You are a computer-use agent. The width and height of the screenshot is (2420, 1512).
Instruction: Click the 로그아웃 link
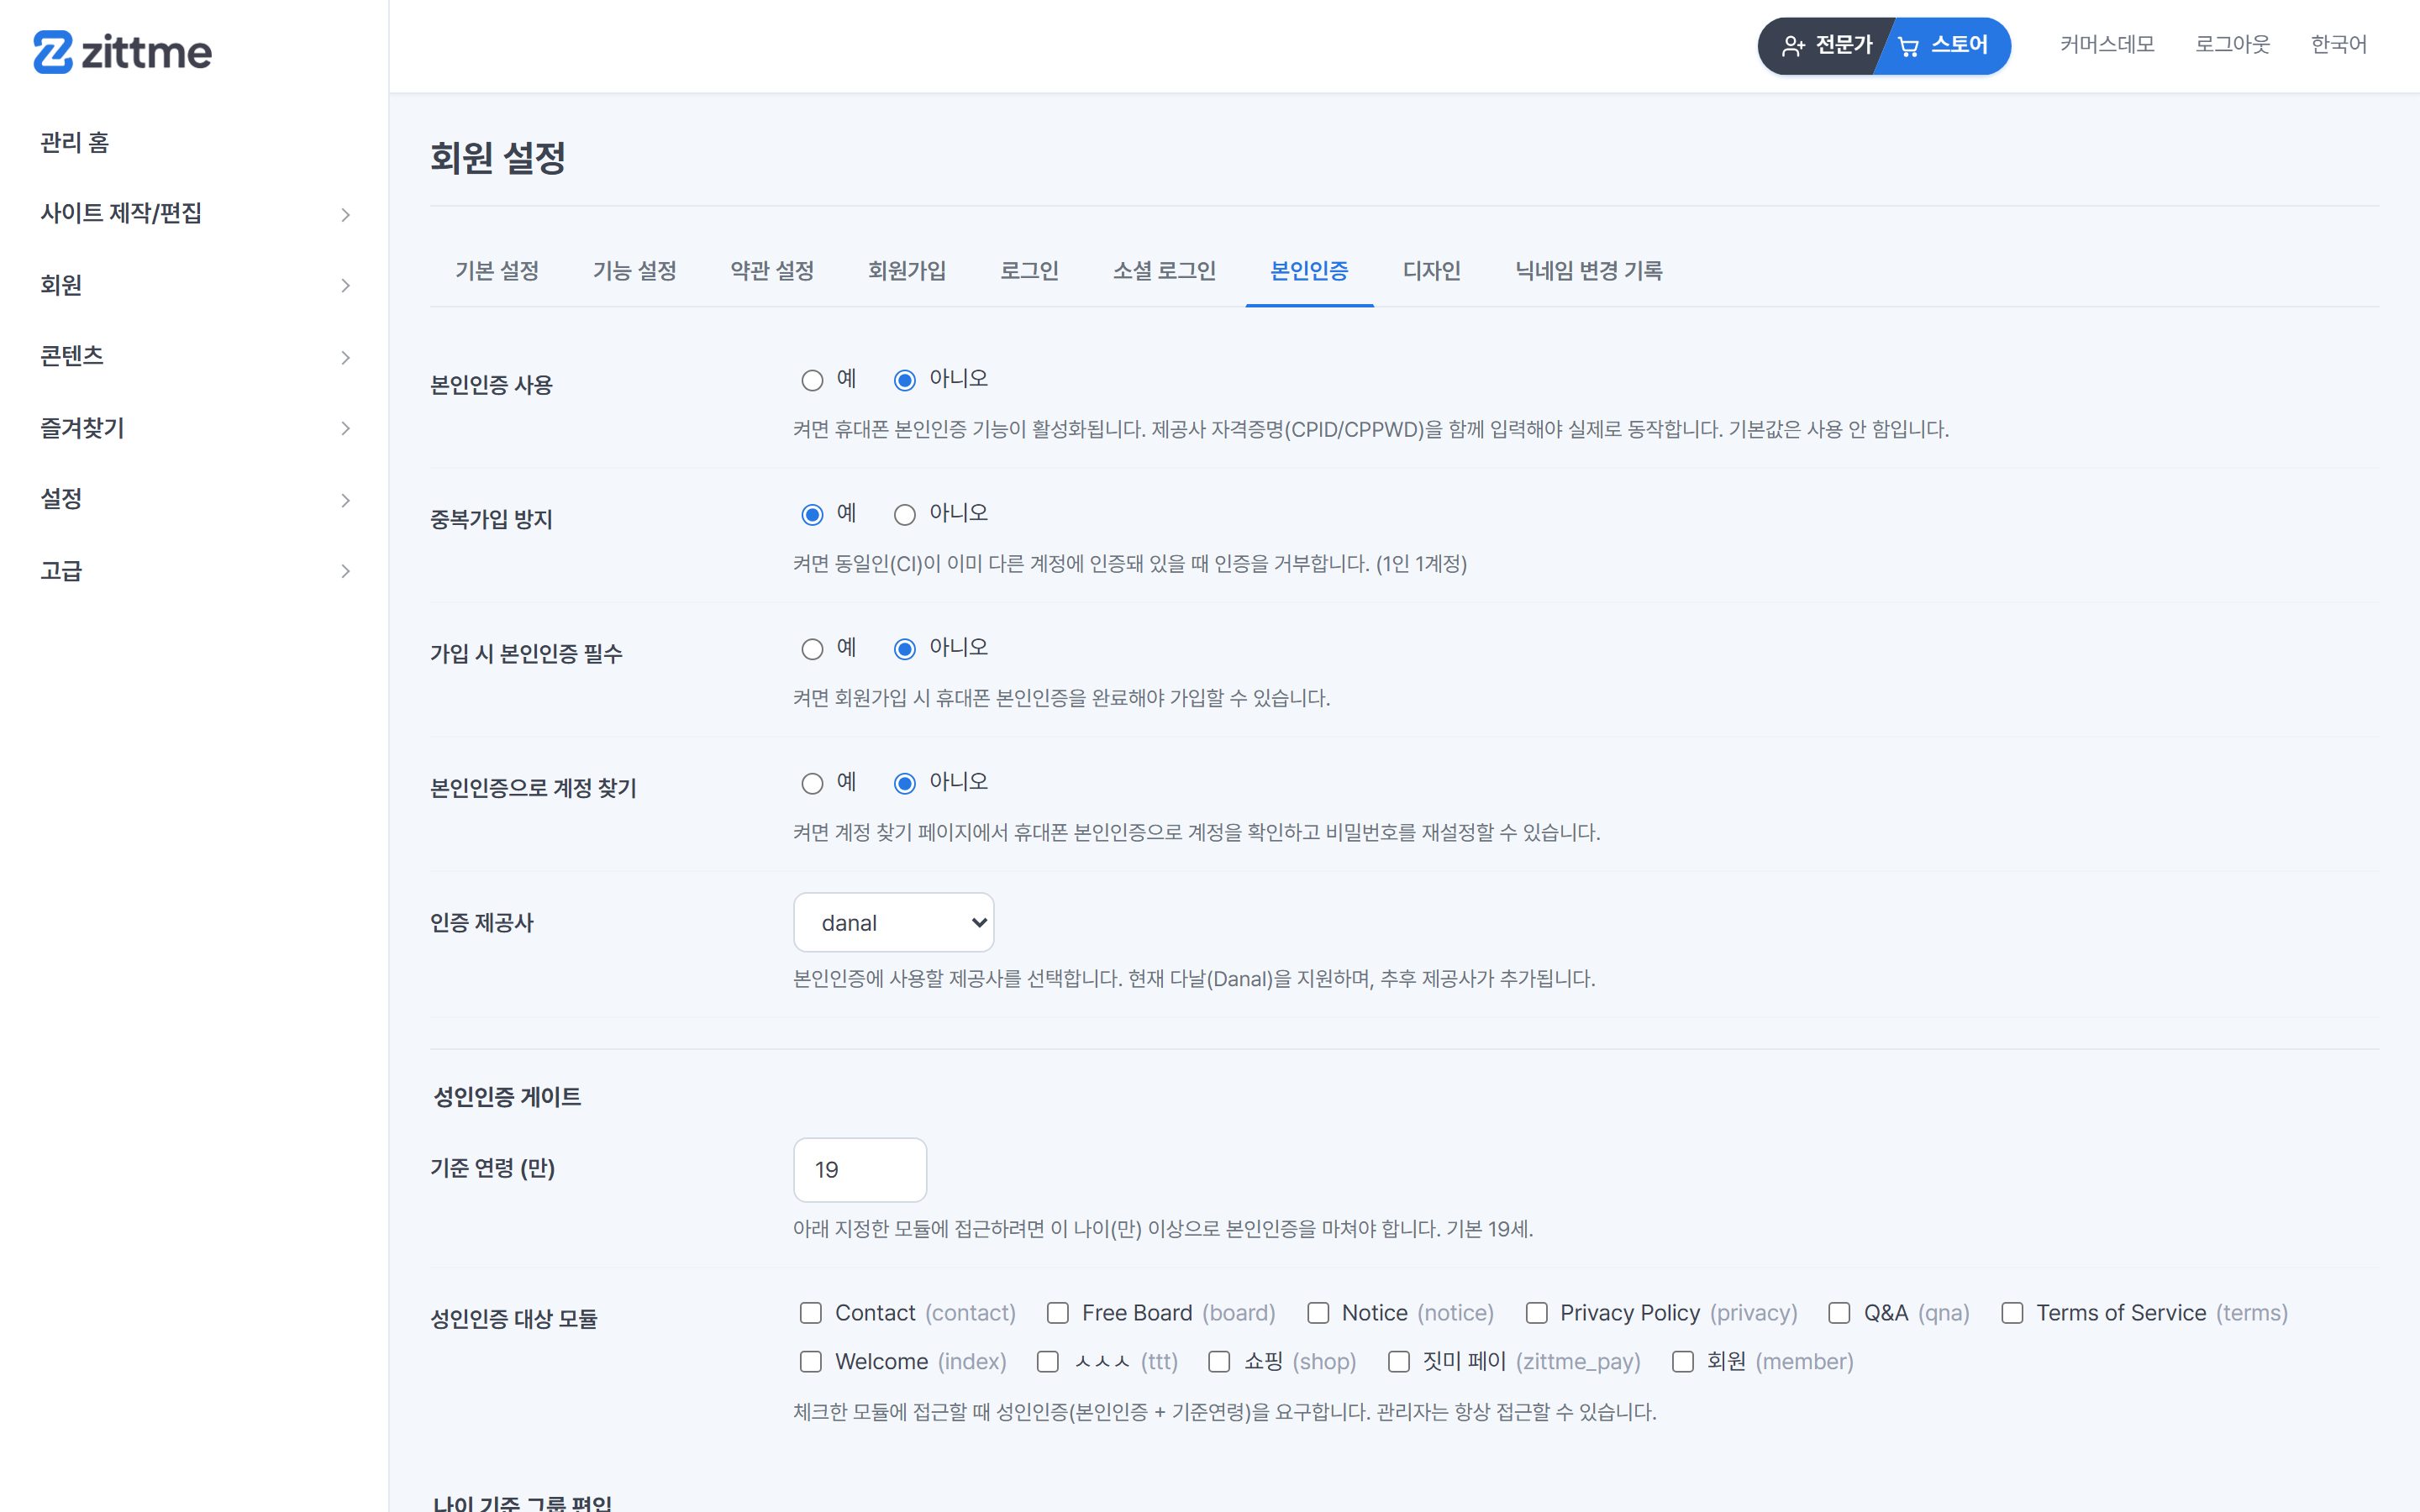tap(2232, 45)
